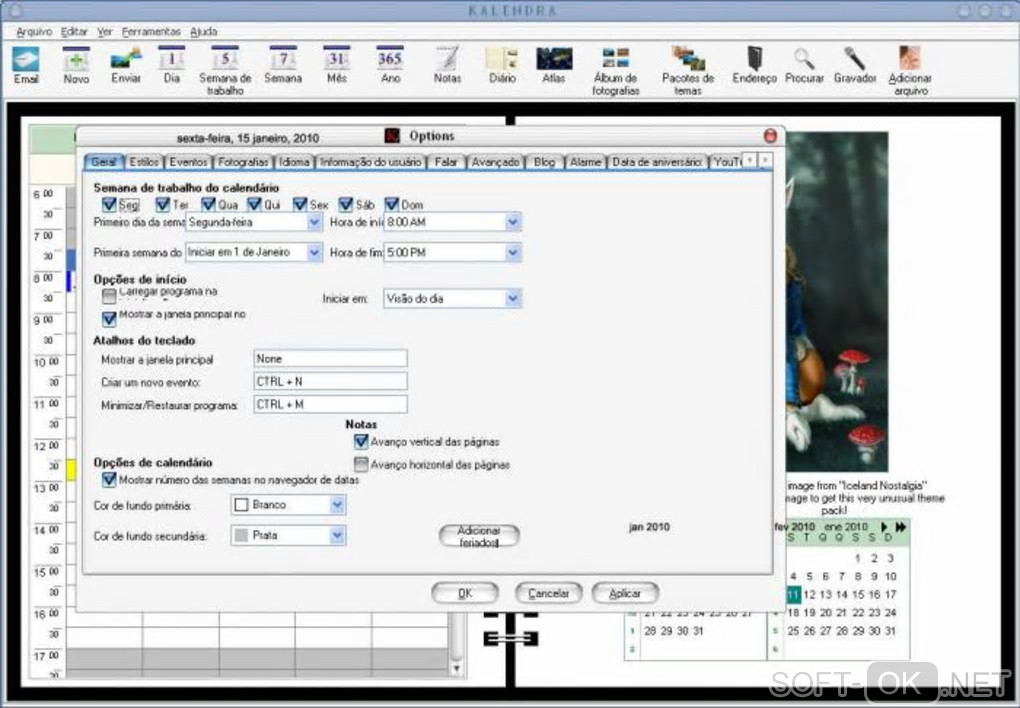Click the Branco color swatch

[241, 505]
